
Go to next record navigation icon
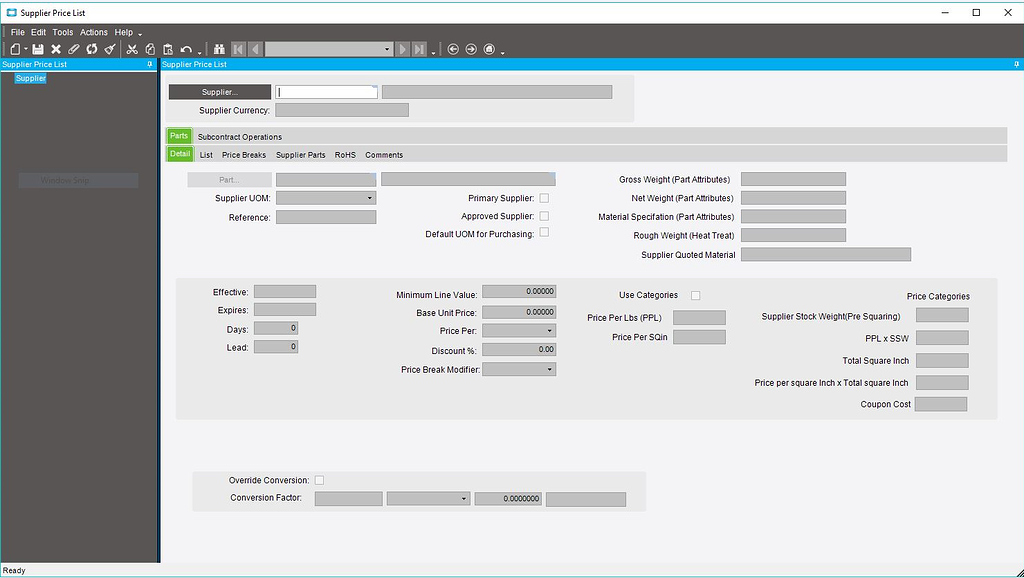pyautogui.click(x=402, y=49)
